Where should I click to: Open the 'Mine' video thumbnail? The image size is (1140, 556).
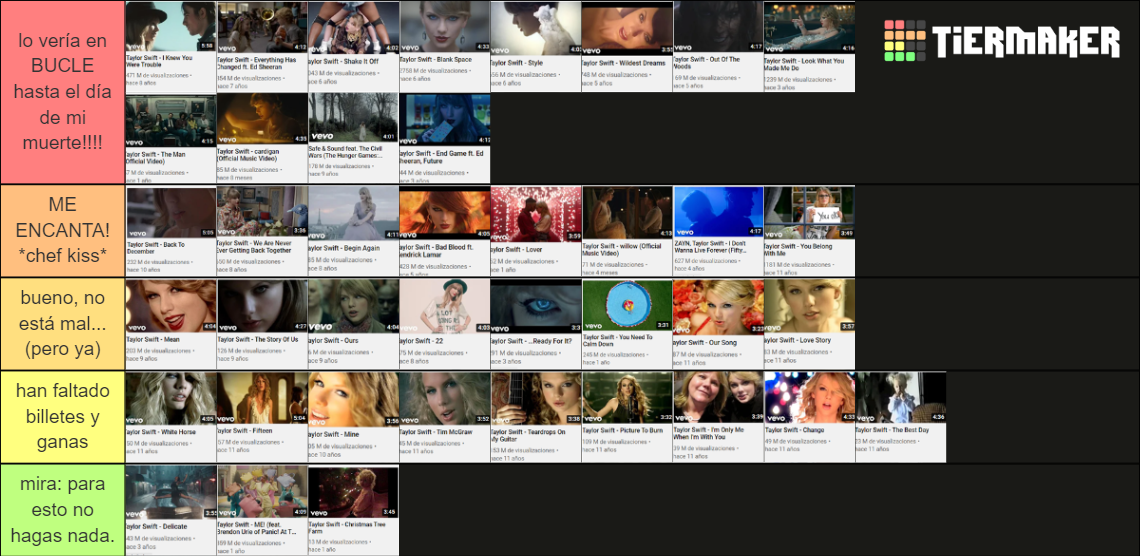tap(353, 417)
